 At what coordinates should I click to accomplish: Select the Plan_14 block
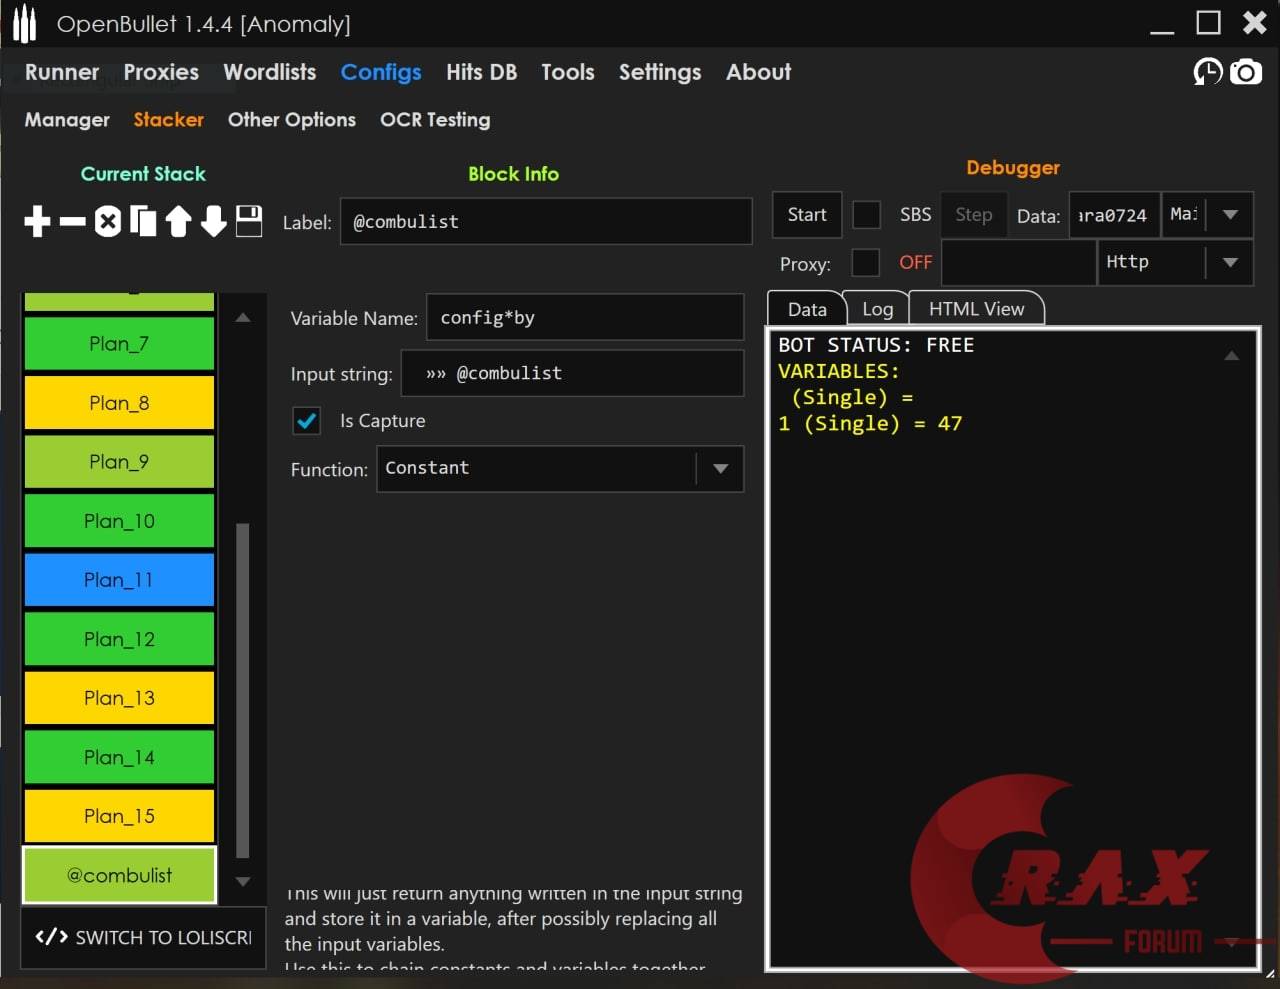click(x=119, y=757)
